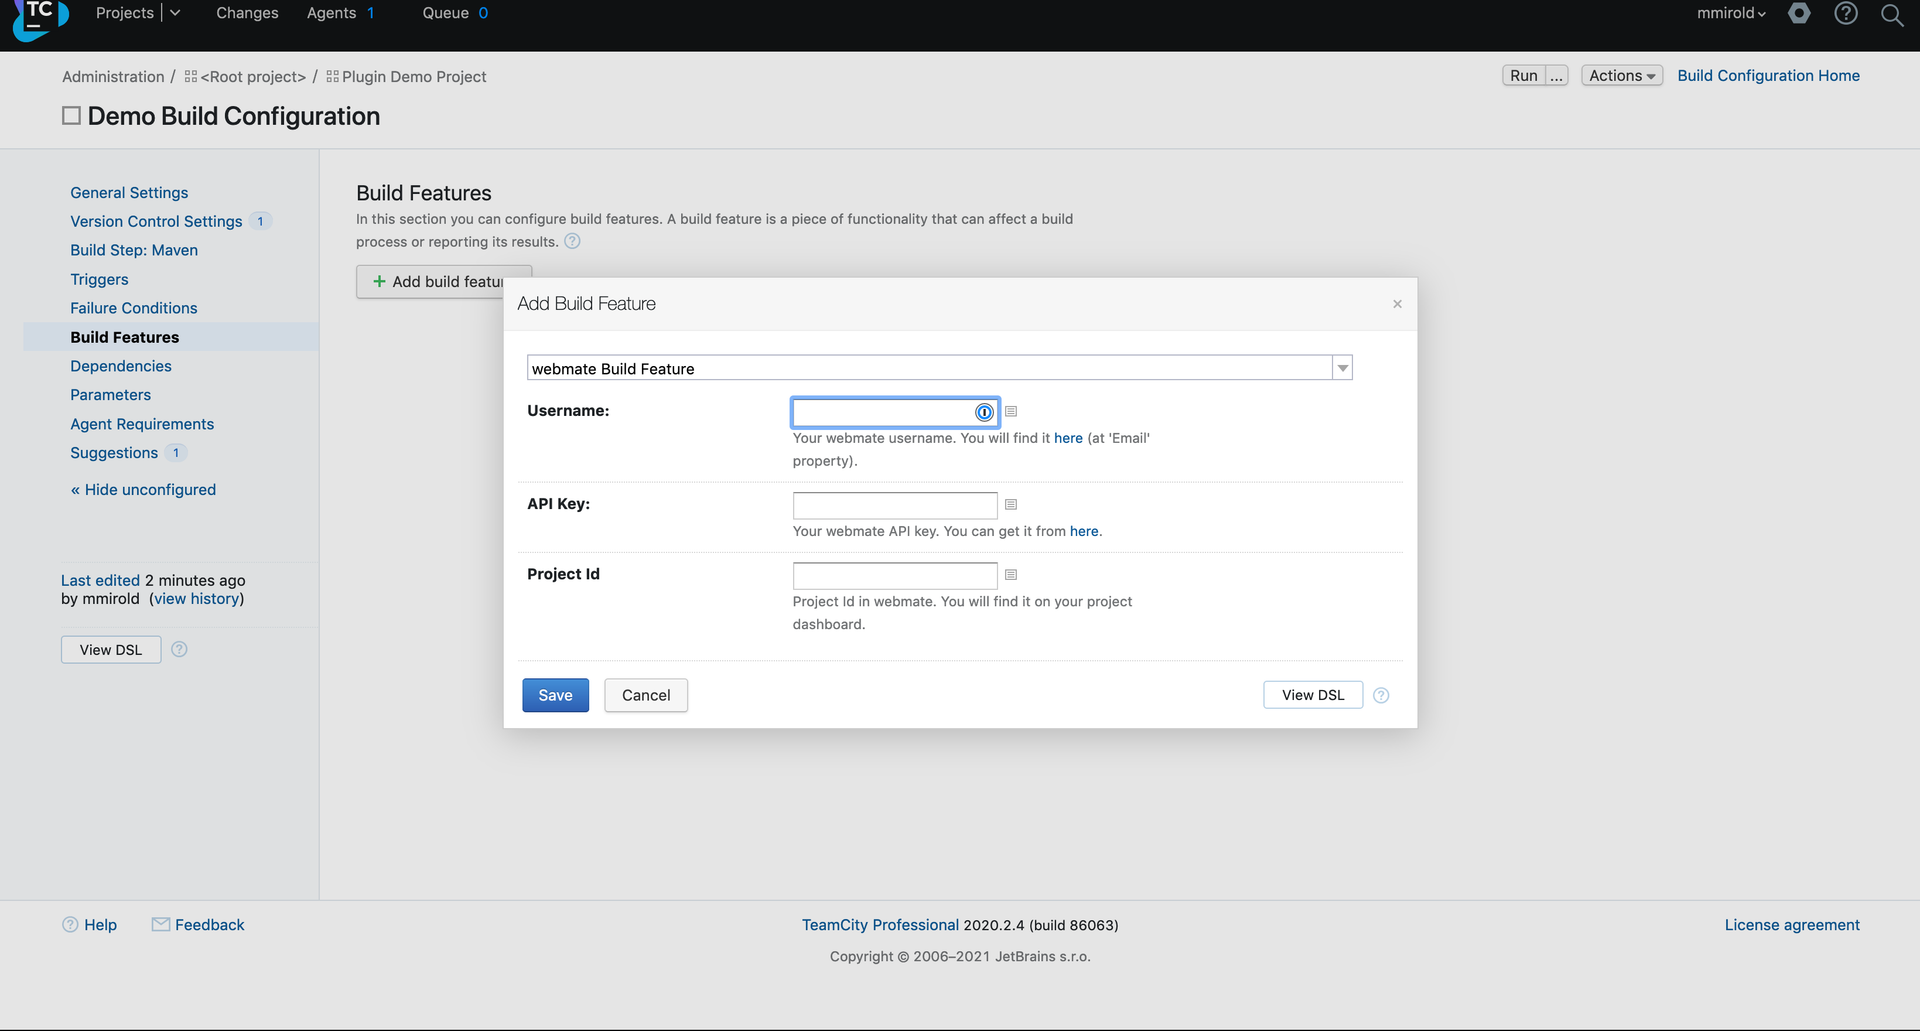Viewport: 1920px width, 1031px height.
Task: Click the Plugin Demo Project grid icon
Action: pos(333,76)
